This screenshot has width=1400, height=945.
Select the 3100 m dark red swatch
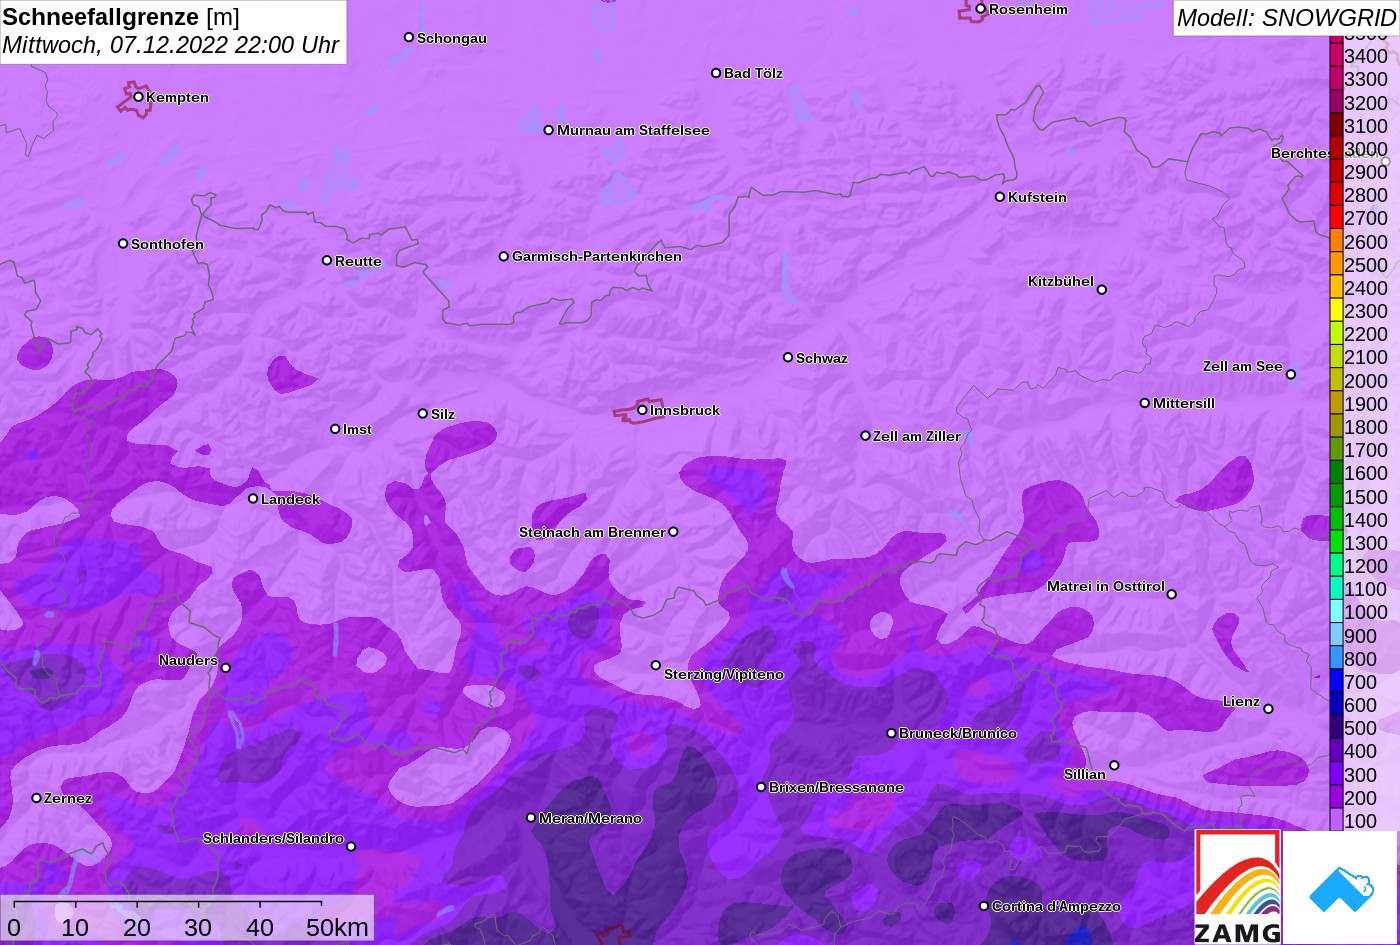1336,125
